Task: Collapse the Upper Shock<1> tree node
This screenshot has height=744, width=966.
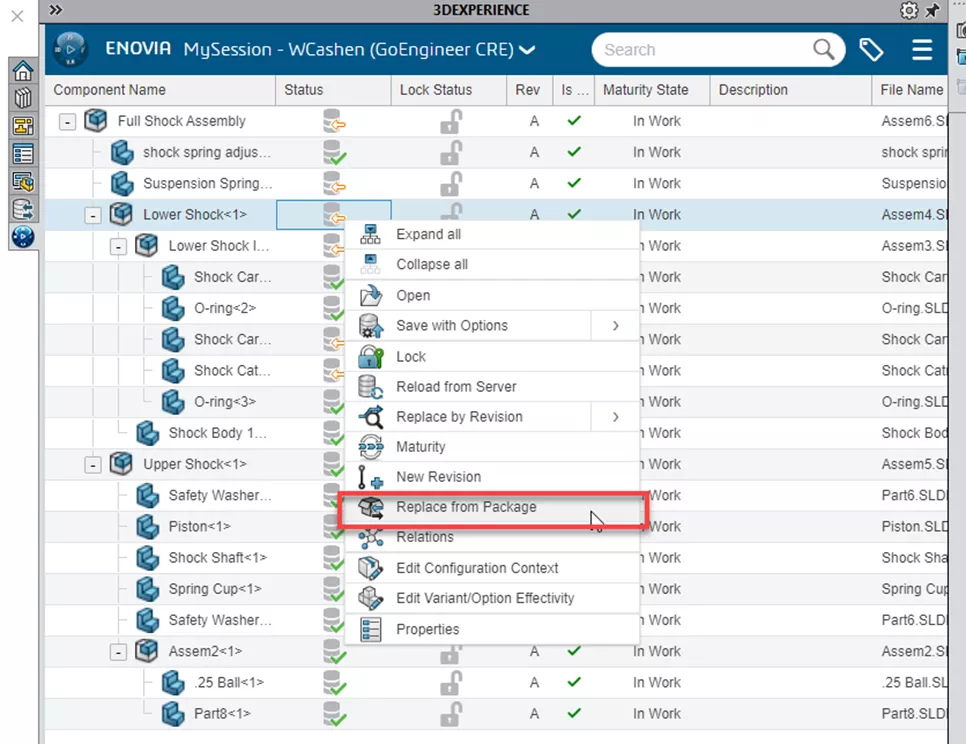Action: (x=93, y=465)
